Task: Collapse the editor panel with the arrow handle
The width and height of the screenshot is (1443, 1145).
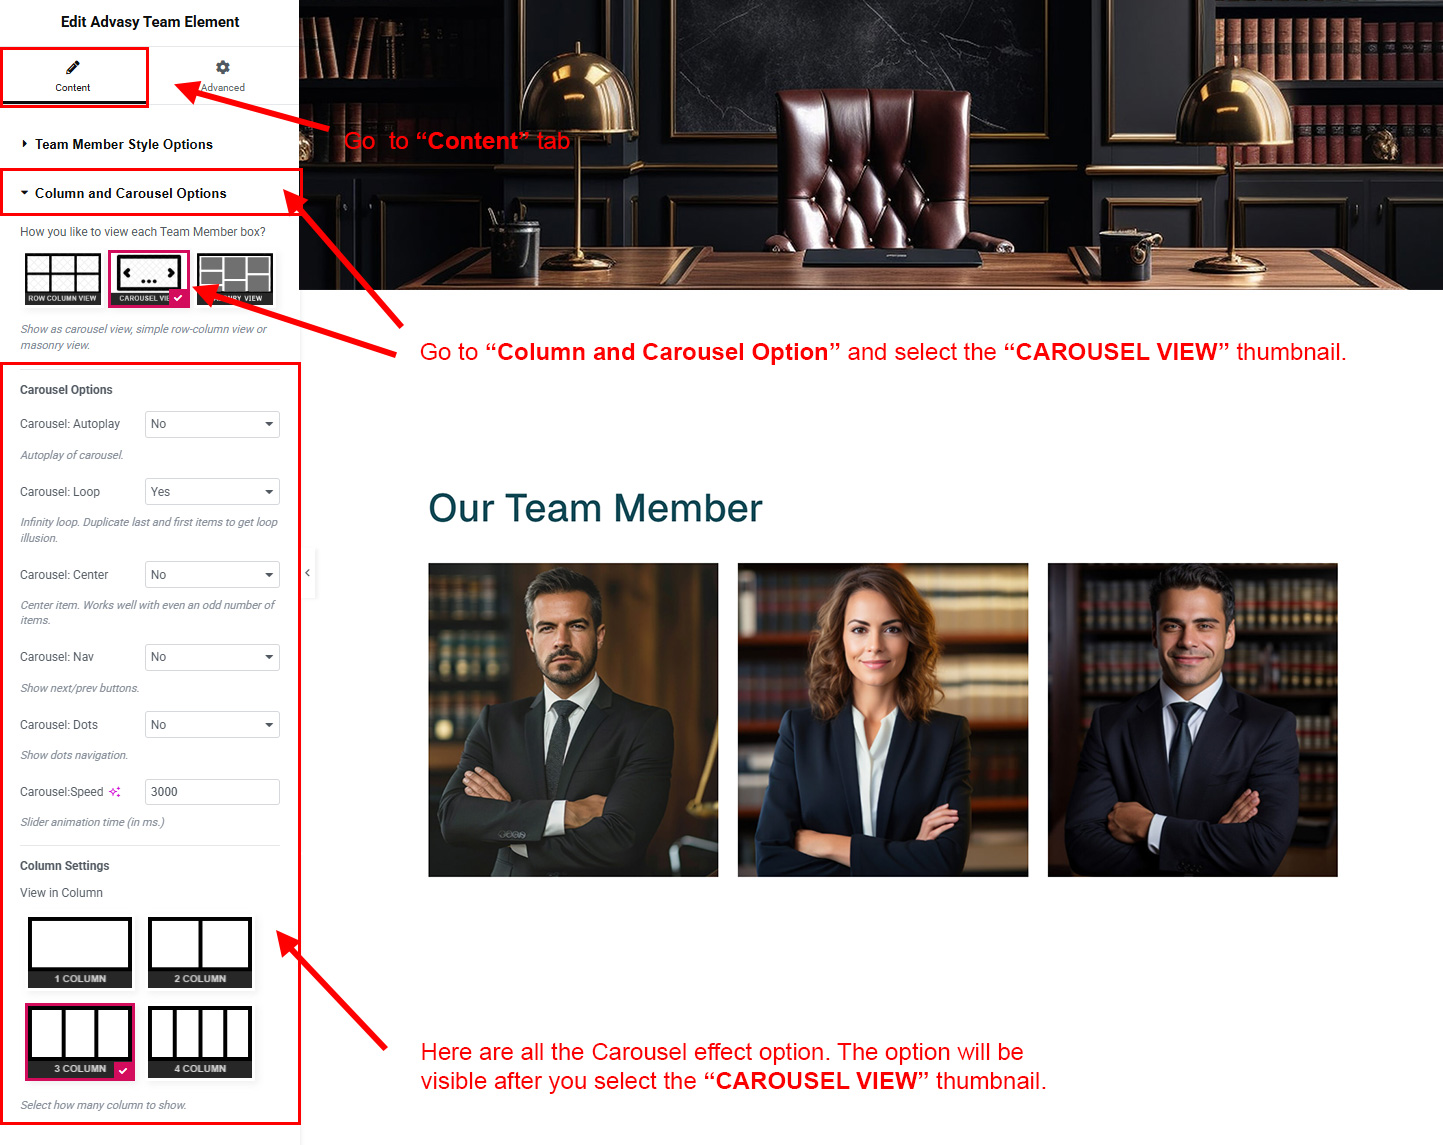Action: 308,573
